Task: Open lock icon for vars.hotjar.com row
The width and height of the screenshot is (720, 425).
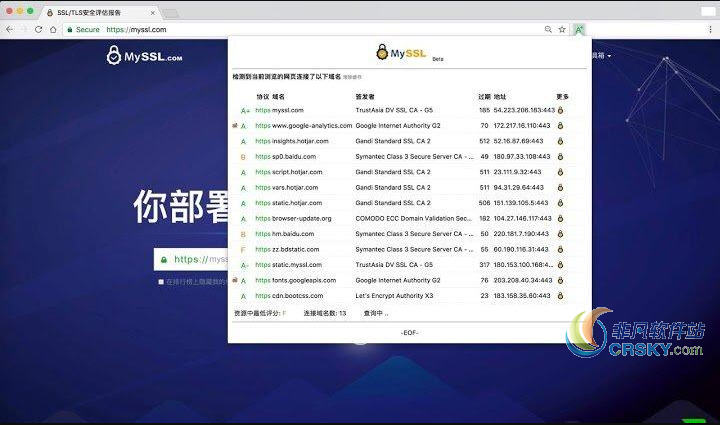Action: click(x=560, y=188)
